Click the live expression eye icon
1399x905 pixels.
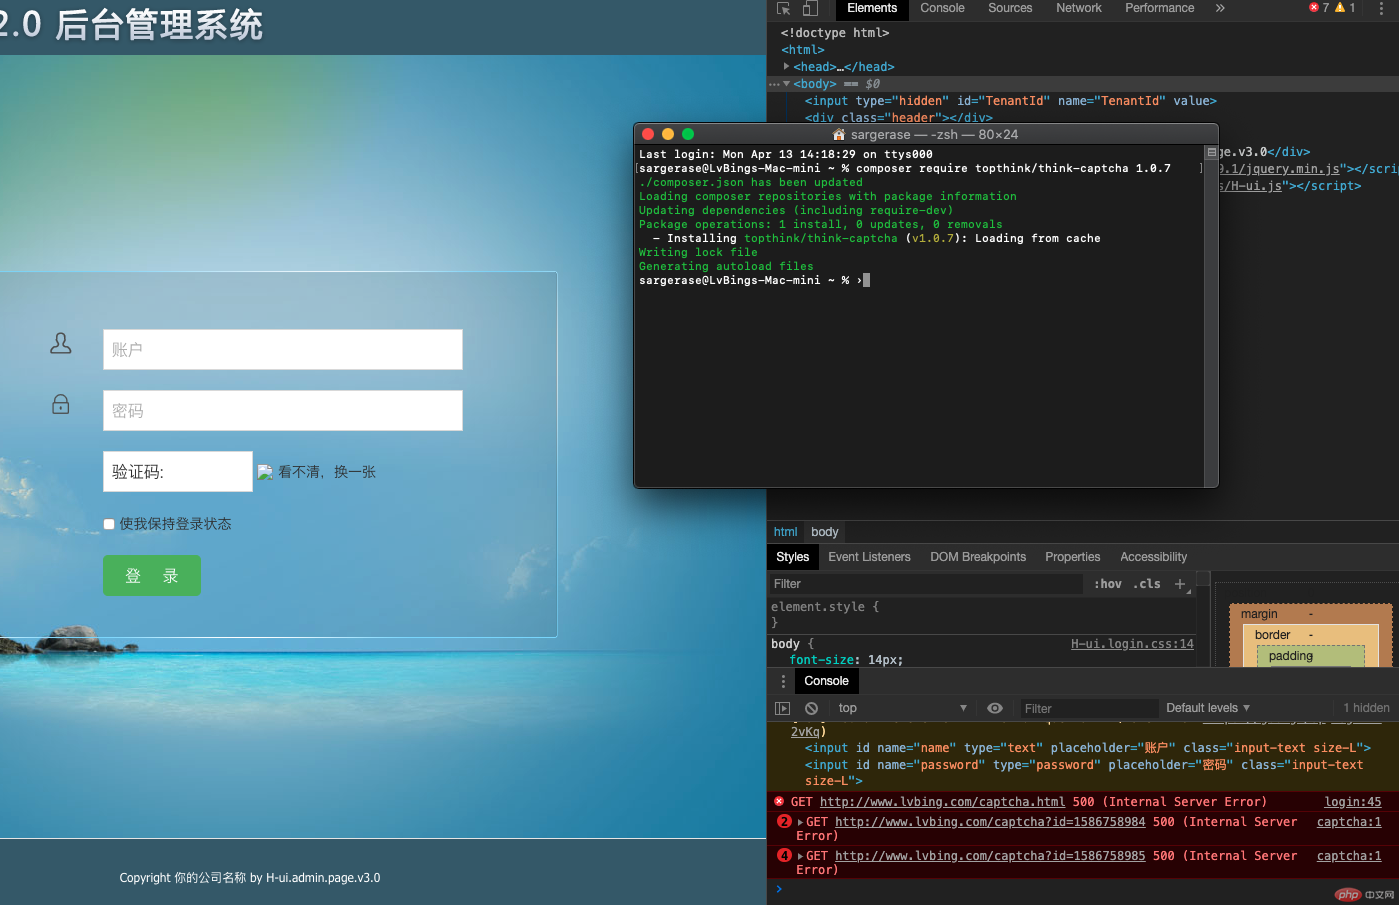[995, 708]
